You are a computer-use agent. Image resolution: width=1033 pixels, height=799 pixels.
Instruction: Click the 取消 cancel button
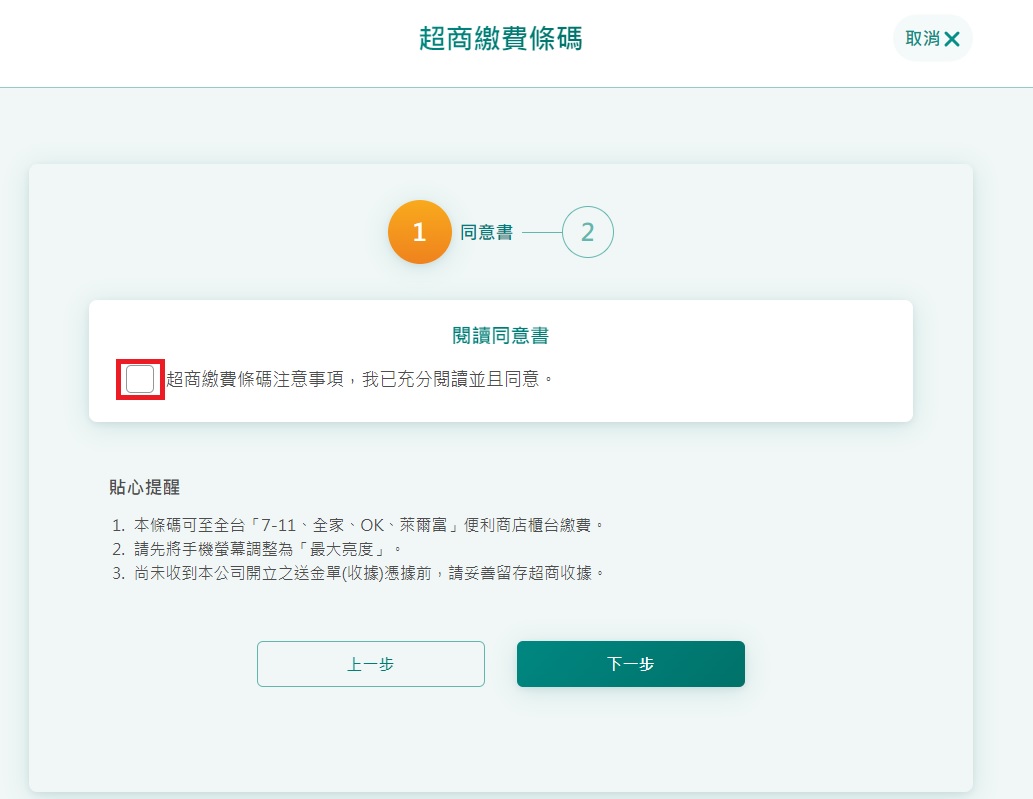tap(932, 39)
